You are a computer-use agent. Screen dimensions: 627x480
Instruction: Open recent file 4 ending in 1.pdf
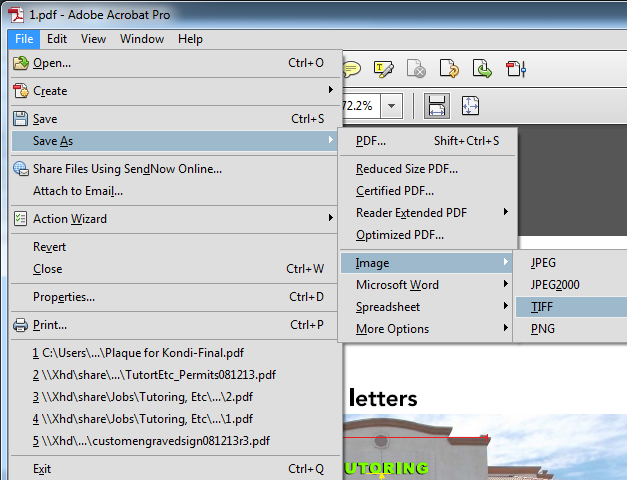click(x=174, y=419)
